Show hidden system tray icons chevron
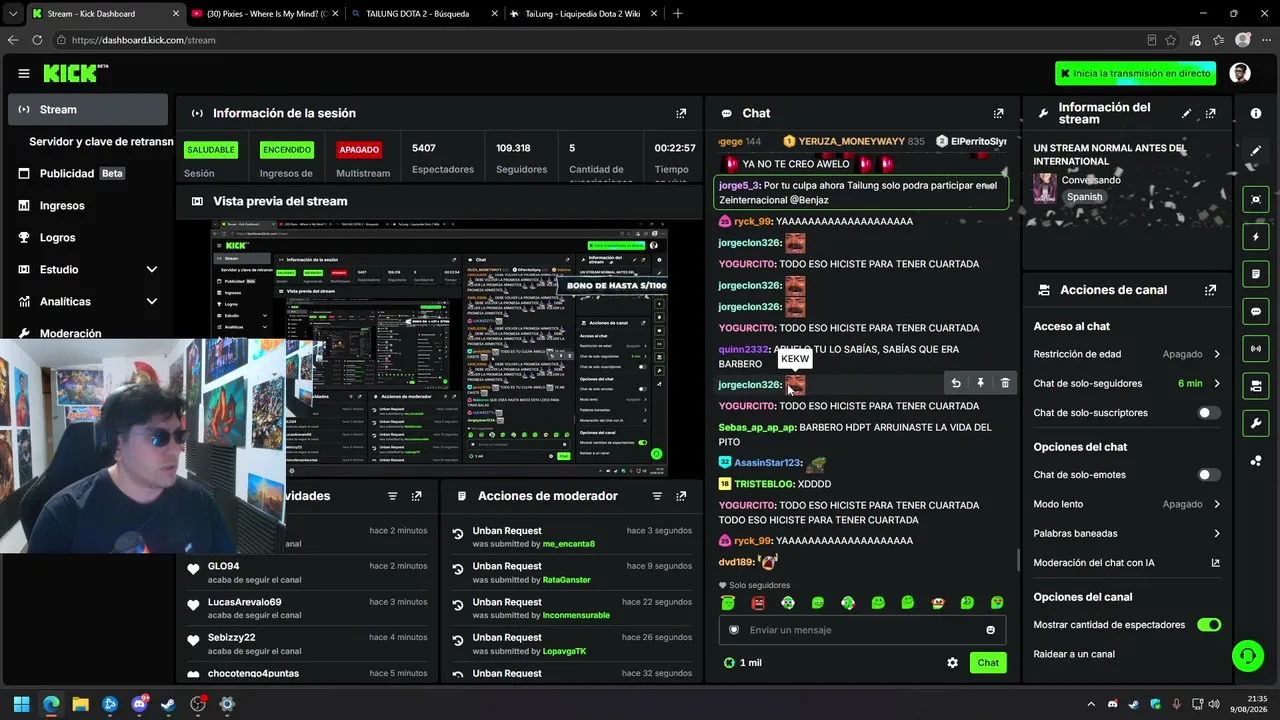 1093,704
